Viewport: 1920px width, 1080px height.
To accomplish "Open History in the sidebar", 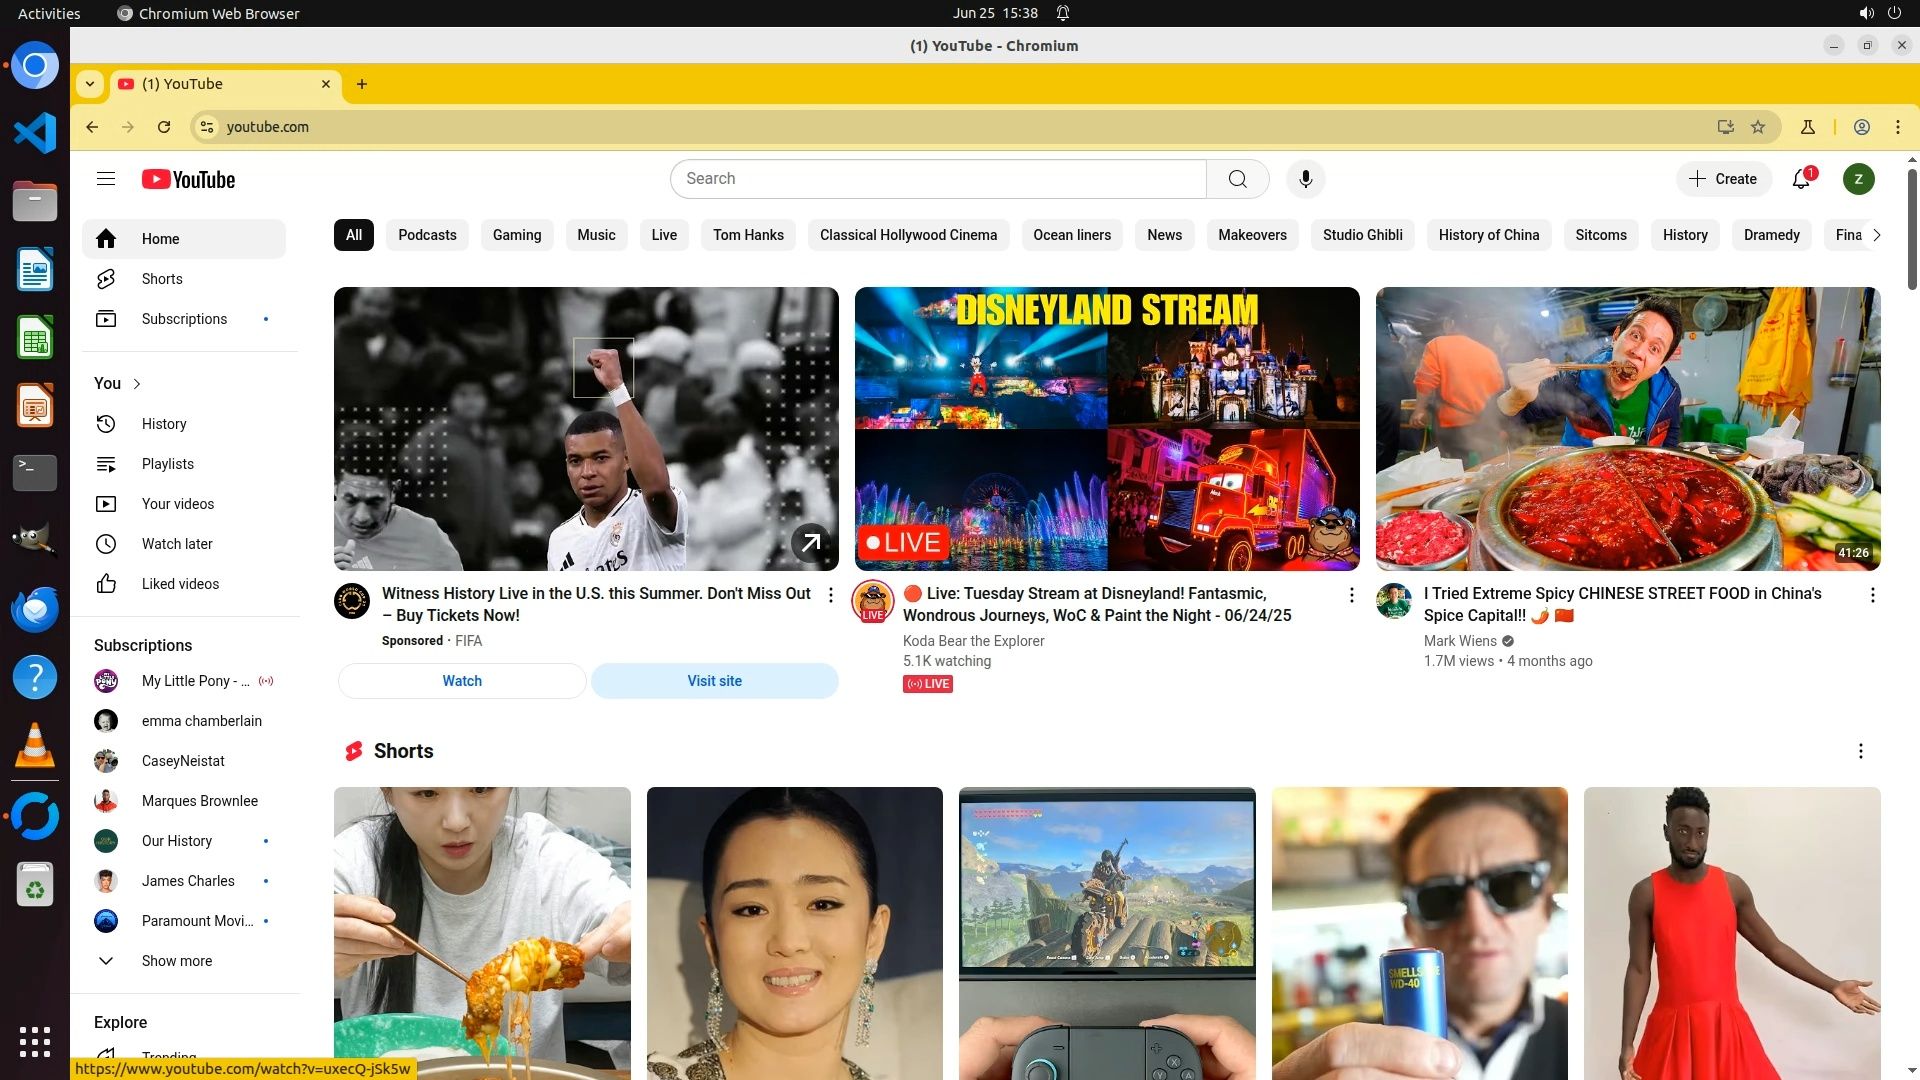I will (x=164, y=424).
